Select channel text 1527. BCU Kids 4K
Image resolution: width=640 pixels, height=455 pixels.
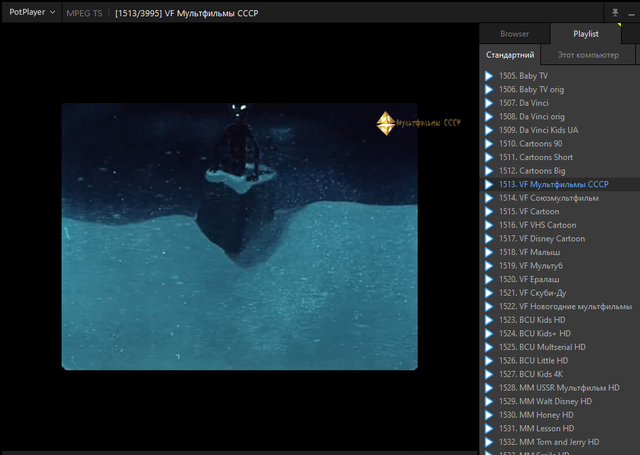(531, 374)
